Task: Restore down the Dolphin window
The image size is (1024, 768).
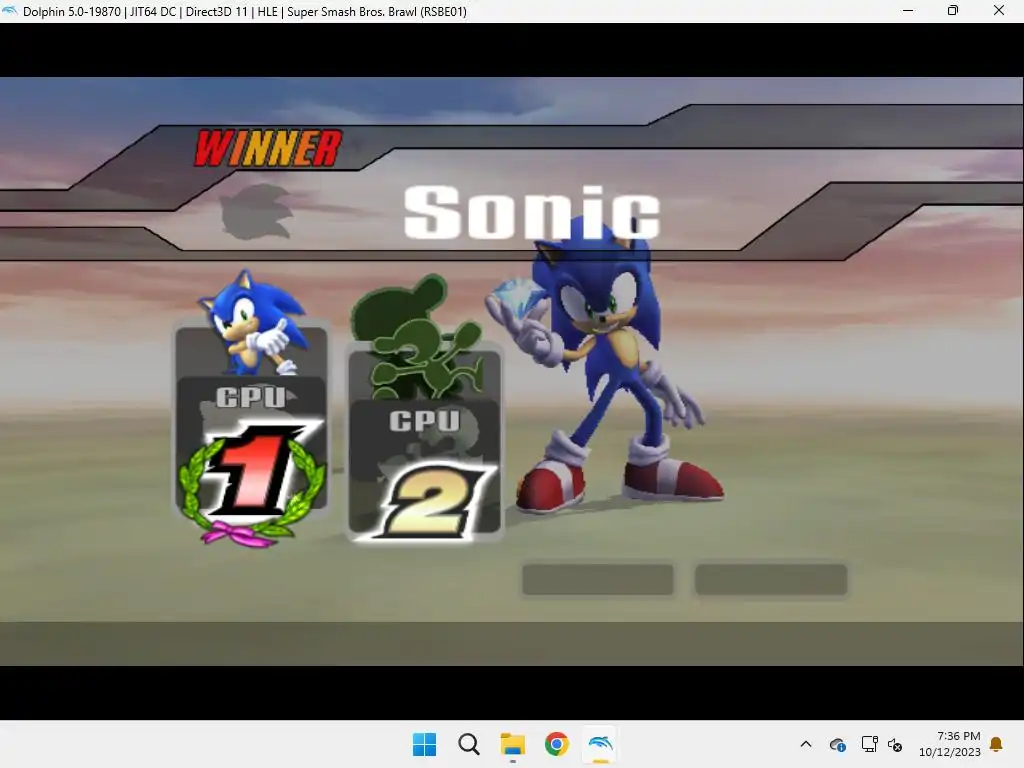Action: 953,10
